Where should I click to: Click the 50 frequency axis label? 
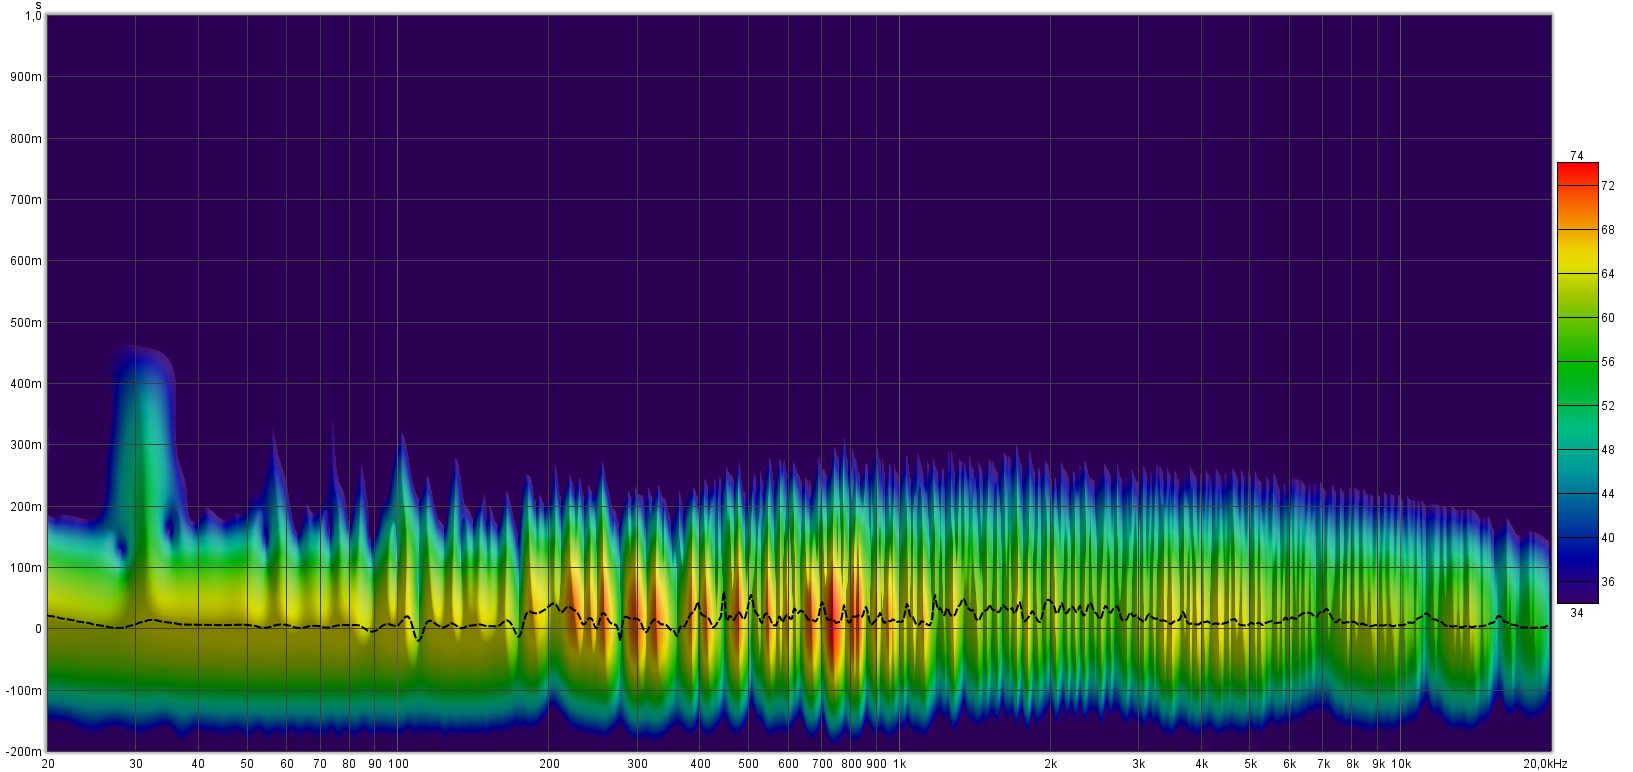(x=246, y=764)
